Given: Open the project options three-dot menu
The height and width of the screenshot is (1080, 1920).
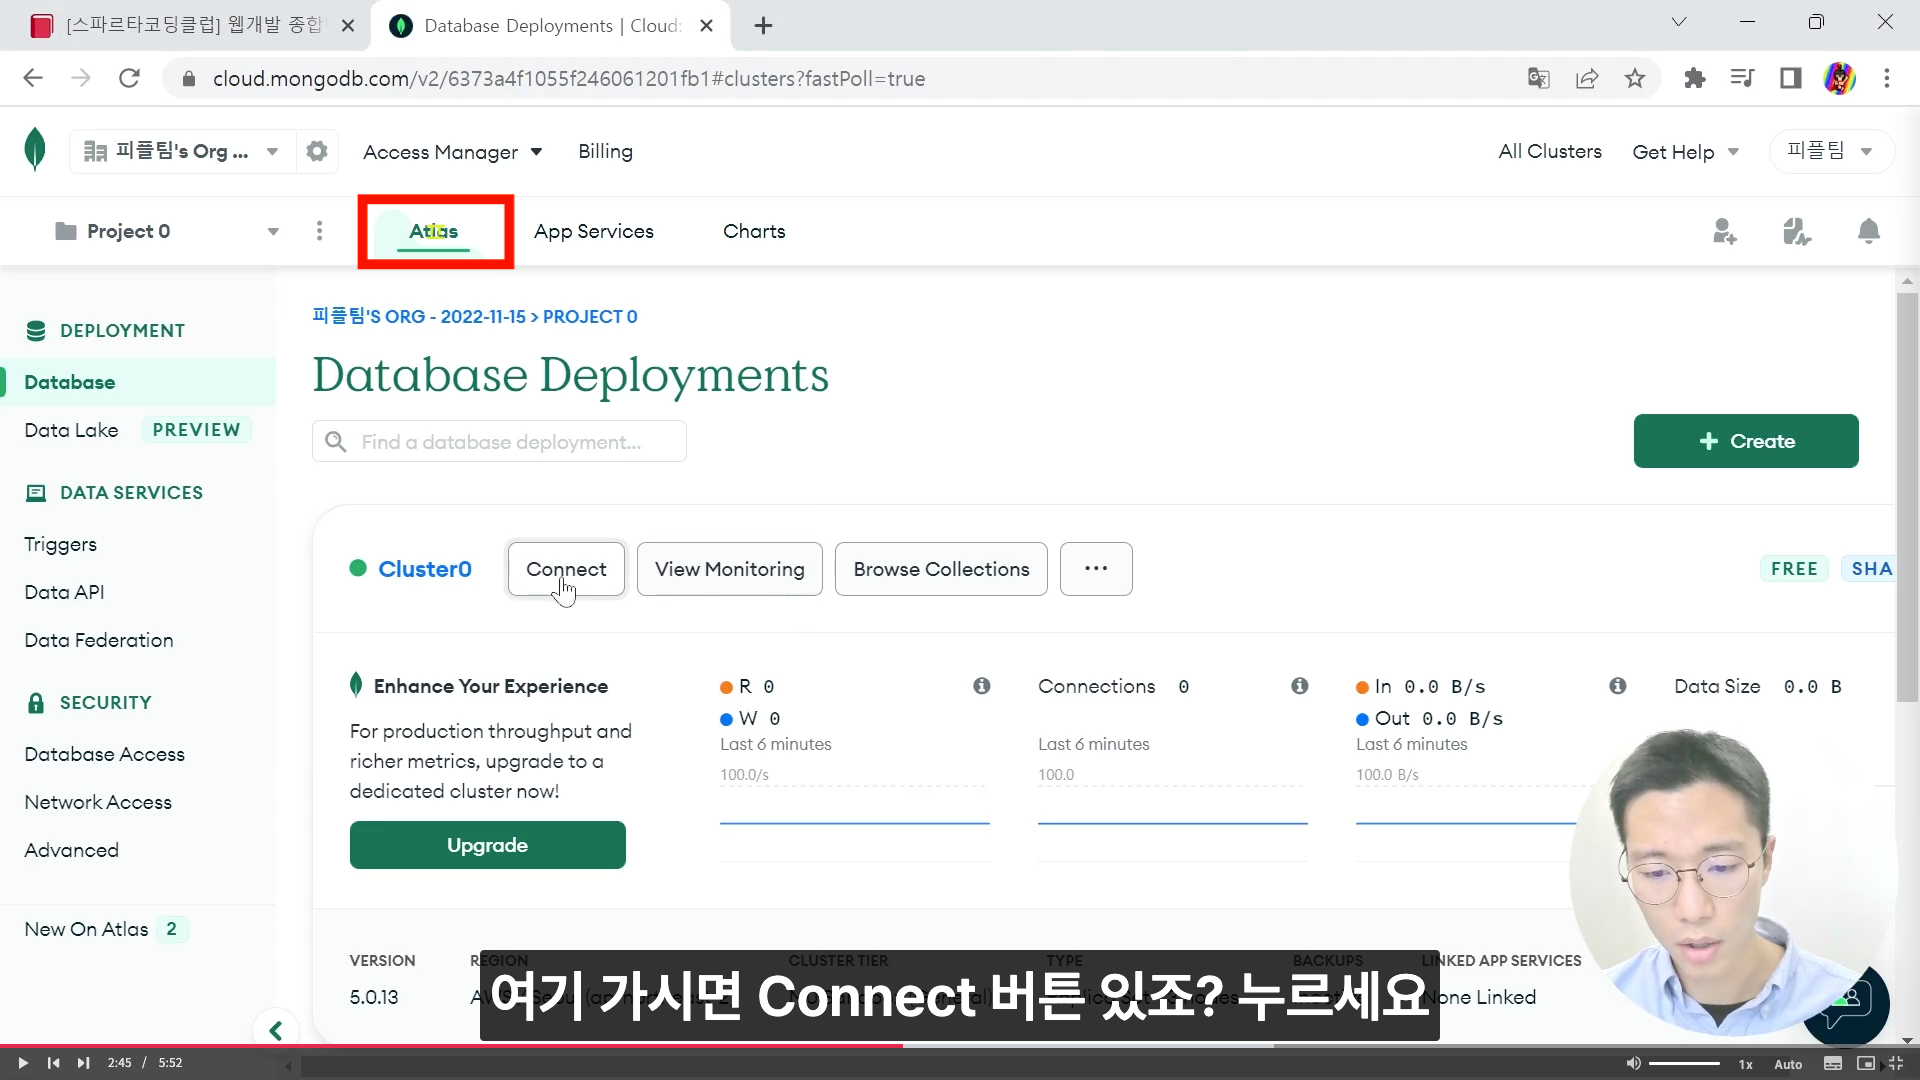Looking at the screenshot, I should pyautogui.click(x=319, y=231).
